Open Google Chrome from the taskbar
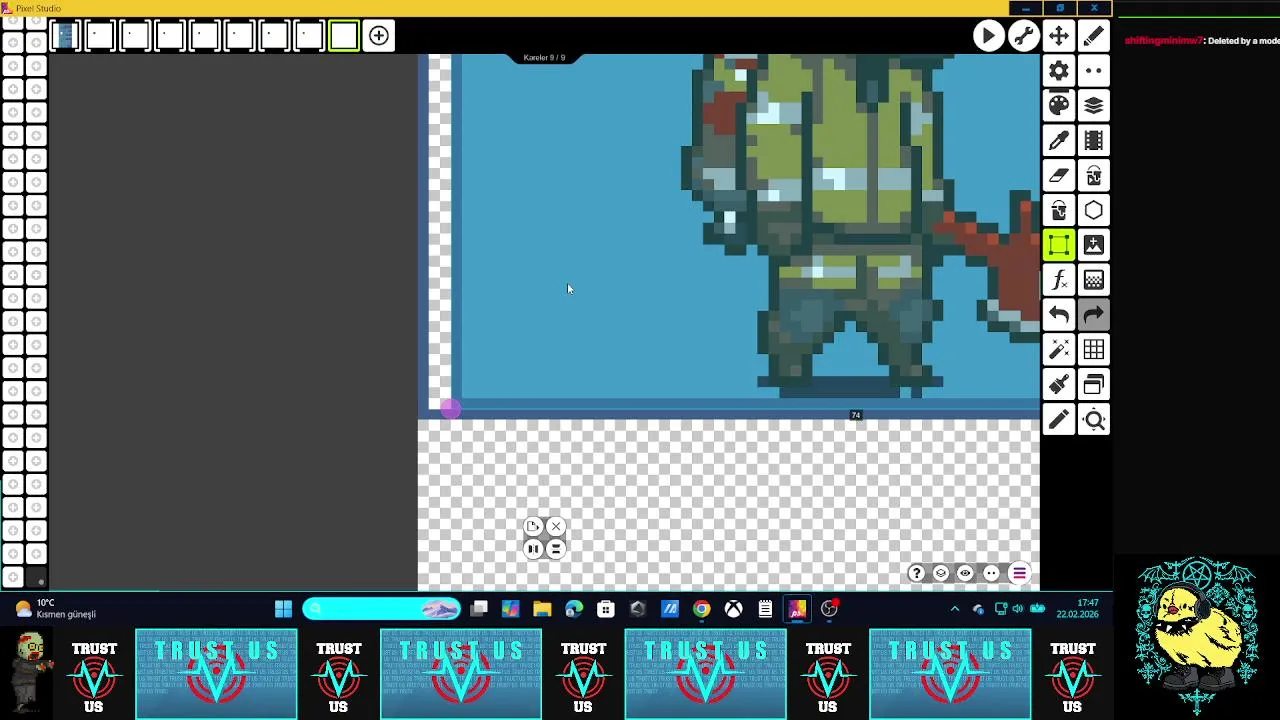The width and height of the screenshot is (1280, 720). tap(702, 609)
